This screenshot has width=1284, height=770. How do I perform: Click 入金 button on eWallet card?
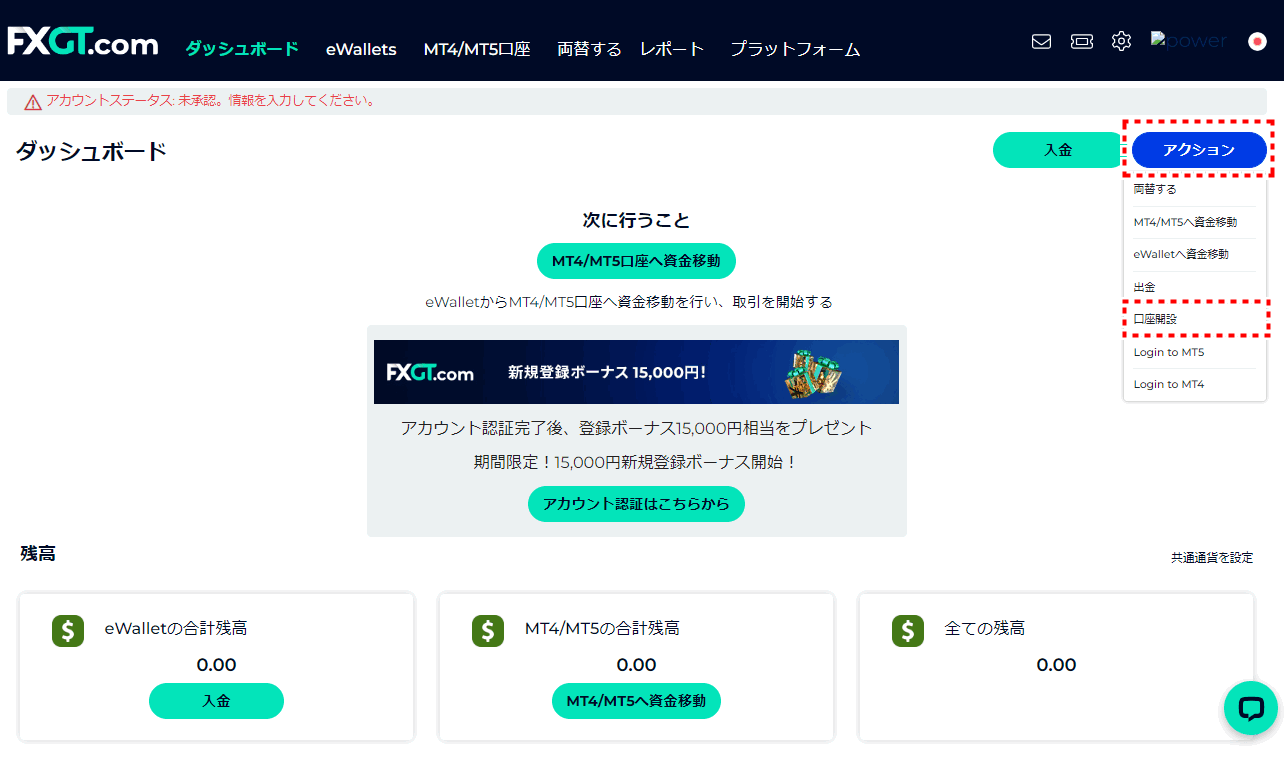pos(216,701)
